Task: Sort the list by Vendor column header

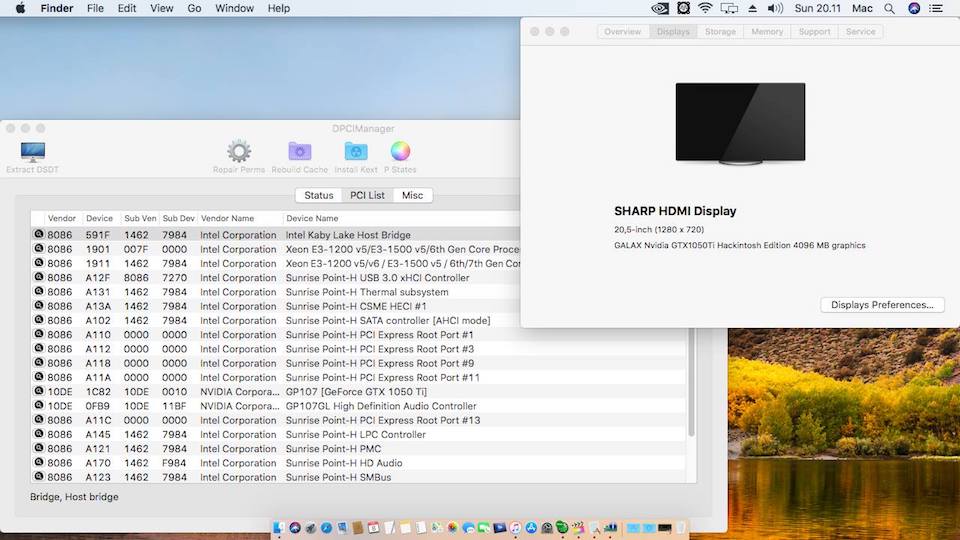Action: point(62,218)
